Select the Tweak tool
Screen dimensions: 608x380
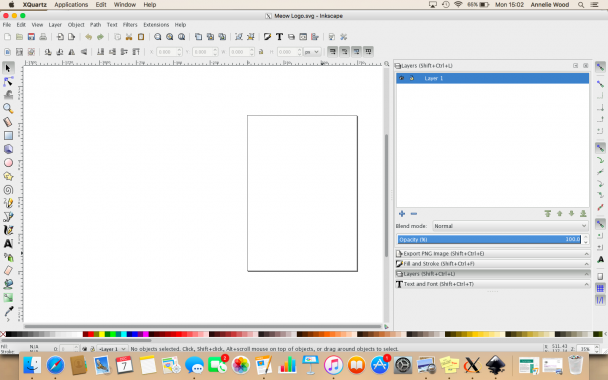[x=8, y=95]
